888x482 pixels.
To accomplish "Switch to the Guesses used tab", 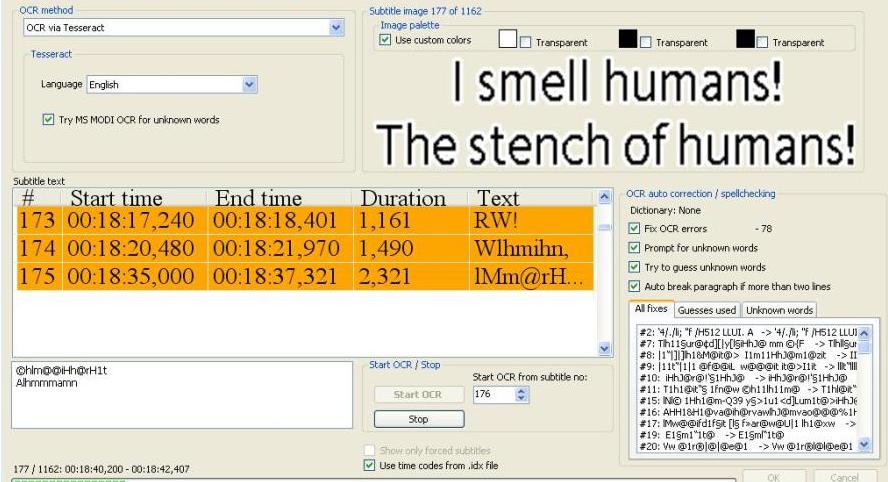I will point(707,310).
